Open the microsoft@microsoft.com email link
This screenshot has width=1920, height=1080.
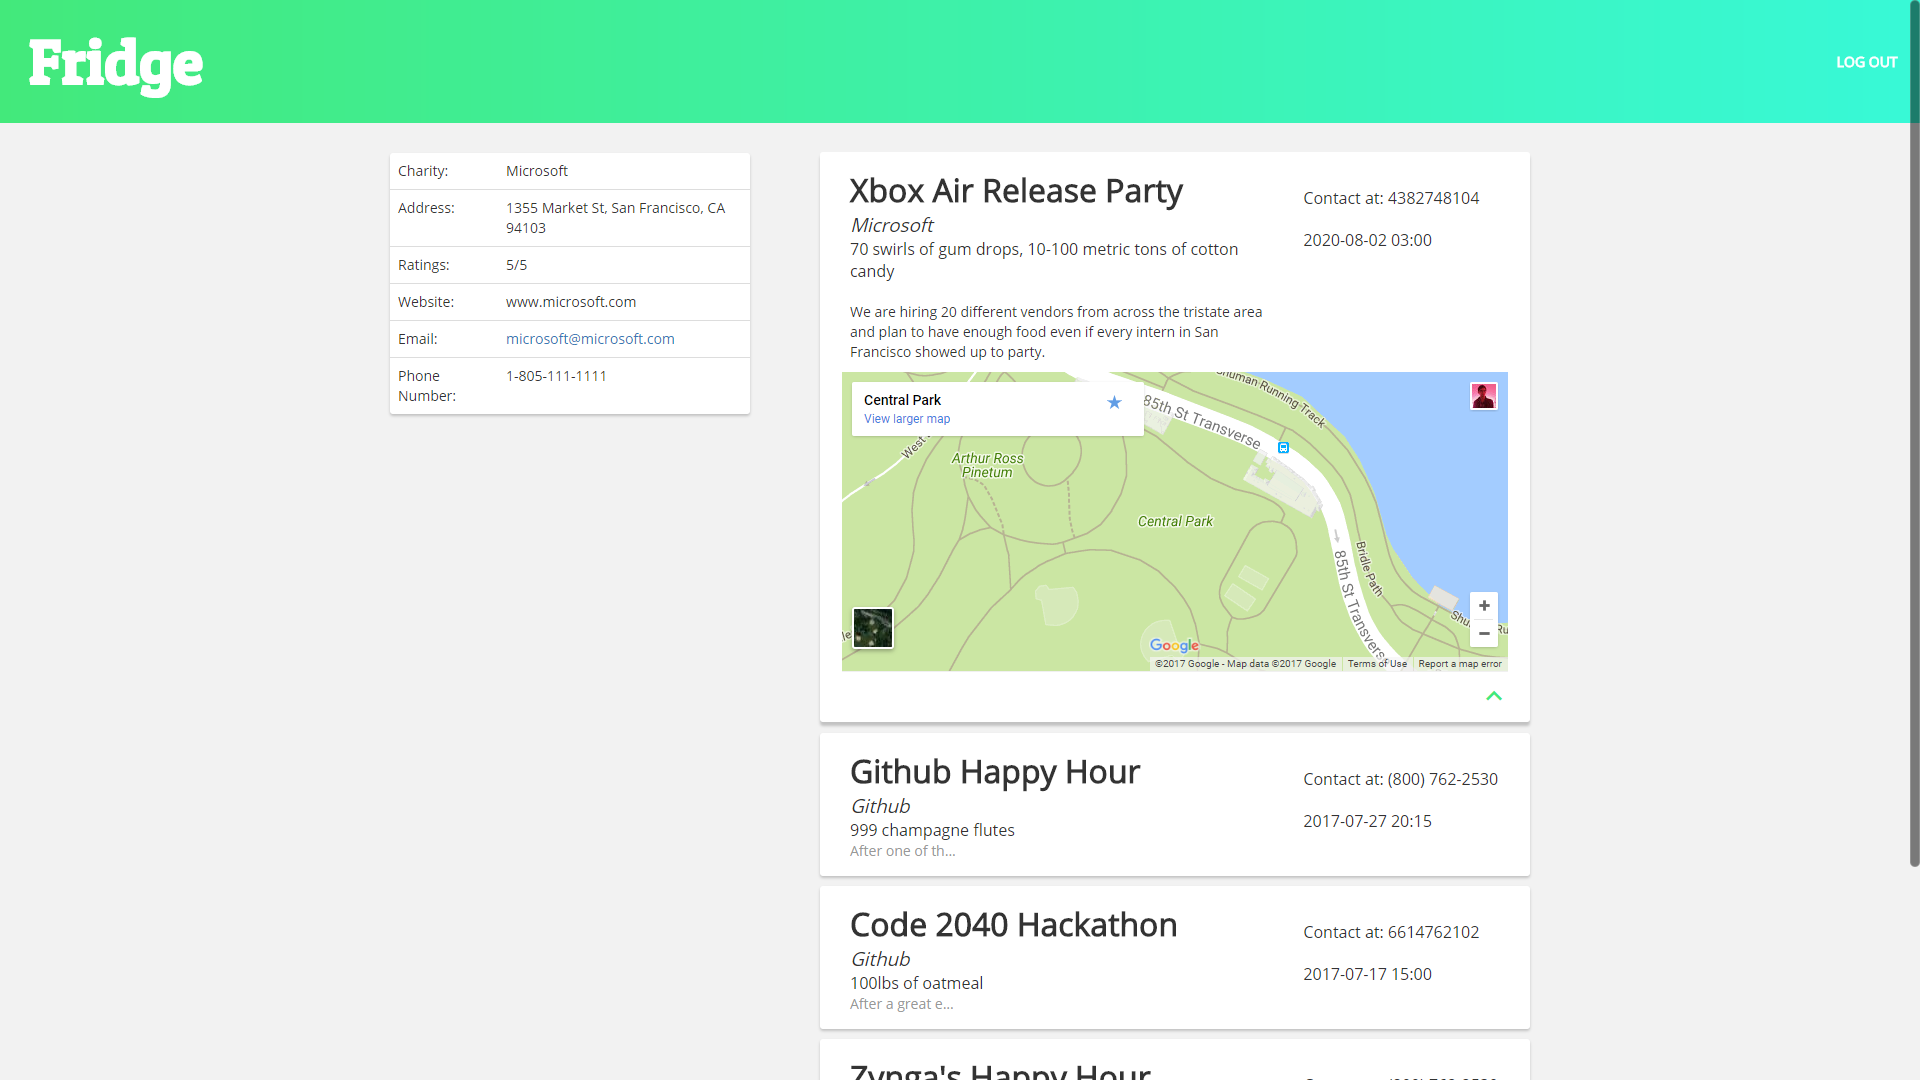coord(590,339)
